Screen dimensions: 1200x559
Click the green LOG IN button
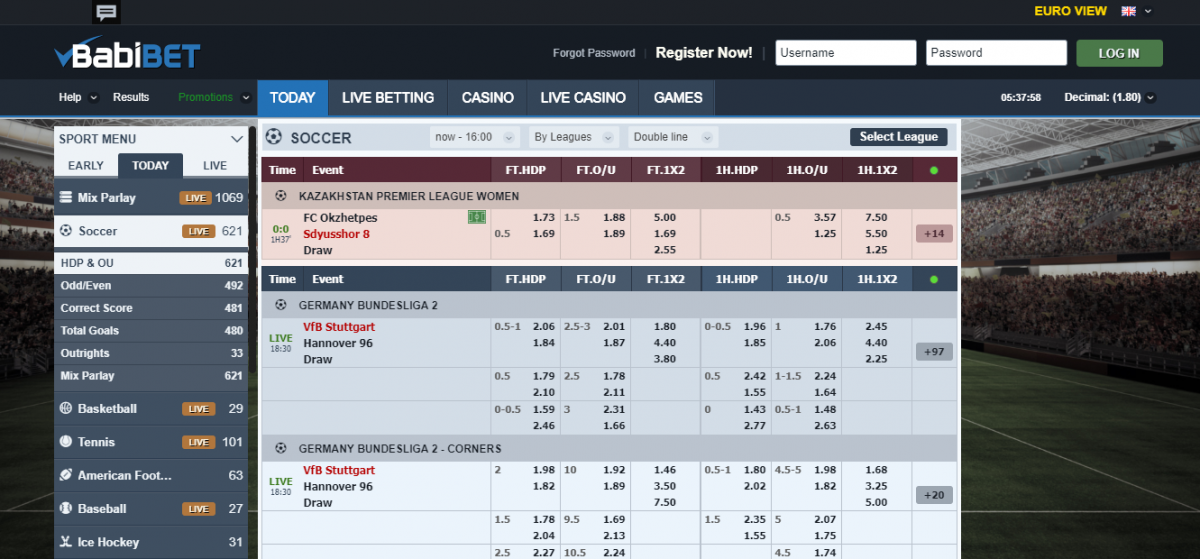click(1119, 53)
